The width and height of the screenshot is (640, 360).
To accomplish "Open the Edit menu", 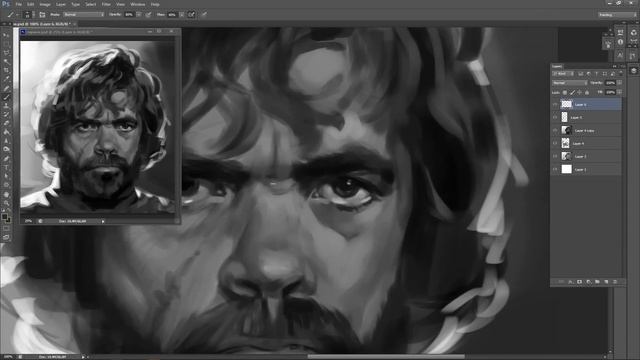I will pyautogui.click(x=31, y=4).
